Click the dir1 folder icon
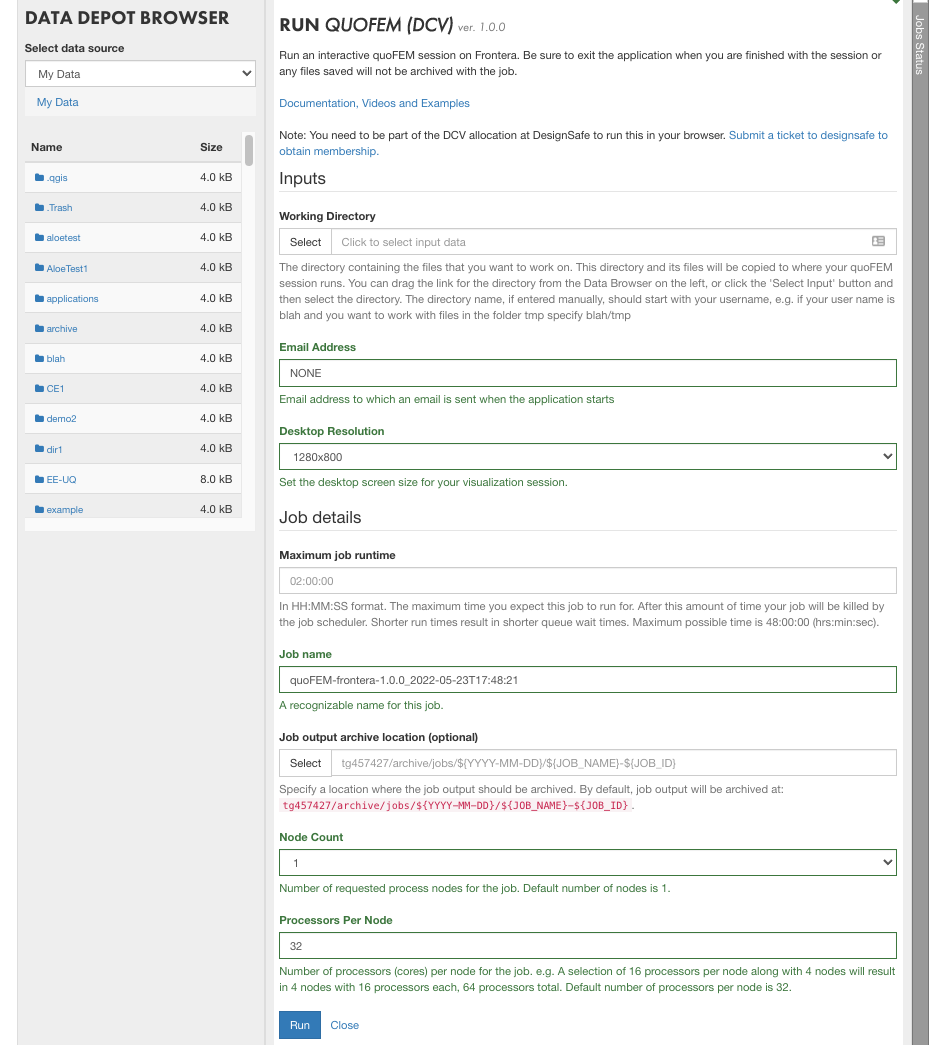This screenshot has width=939, height=1045. (39, 449)
